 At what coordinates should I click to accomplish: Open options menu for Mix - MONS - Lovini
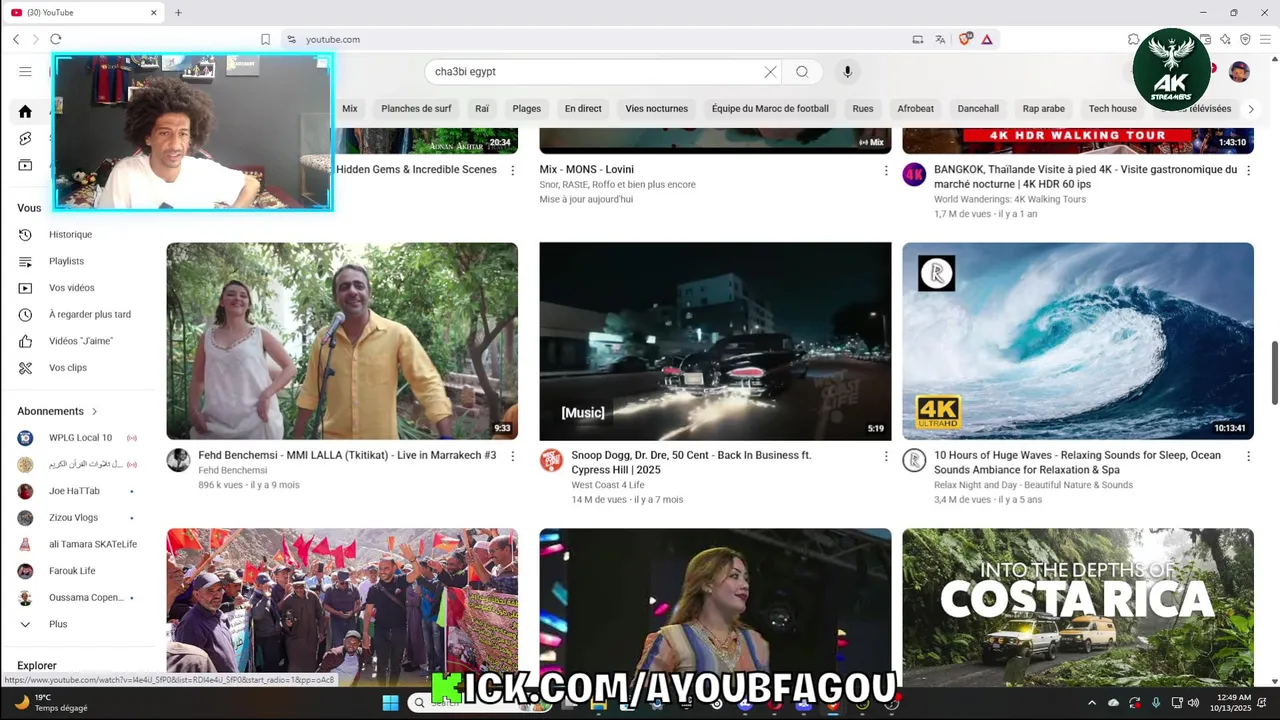pos(886,171)
